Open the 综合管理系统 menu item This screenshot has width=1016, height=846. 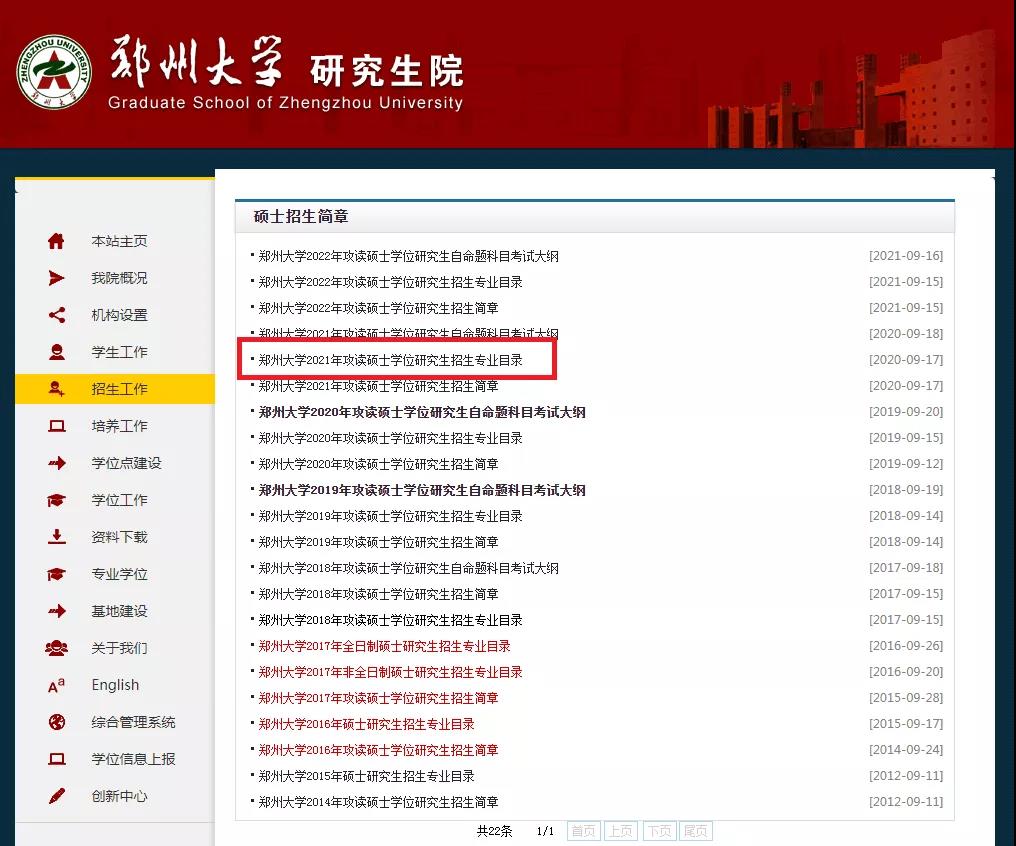click(133, 722)
